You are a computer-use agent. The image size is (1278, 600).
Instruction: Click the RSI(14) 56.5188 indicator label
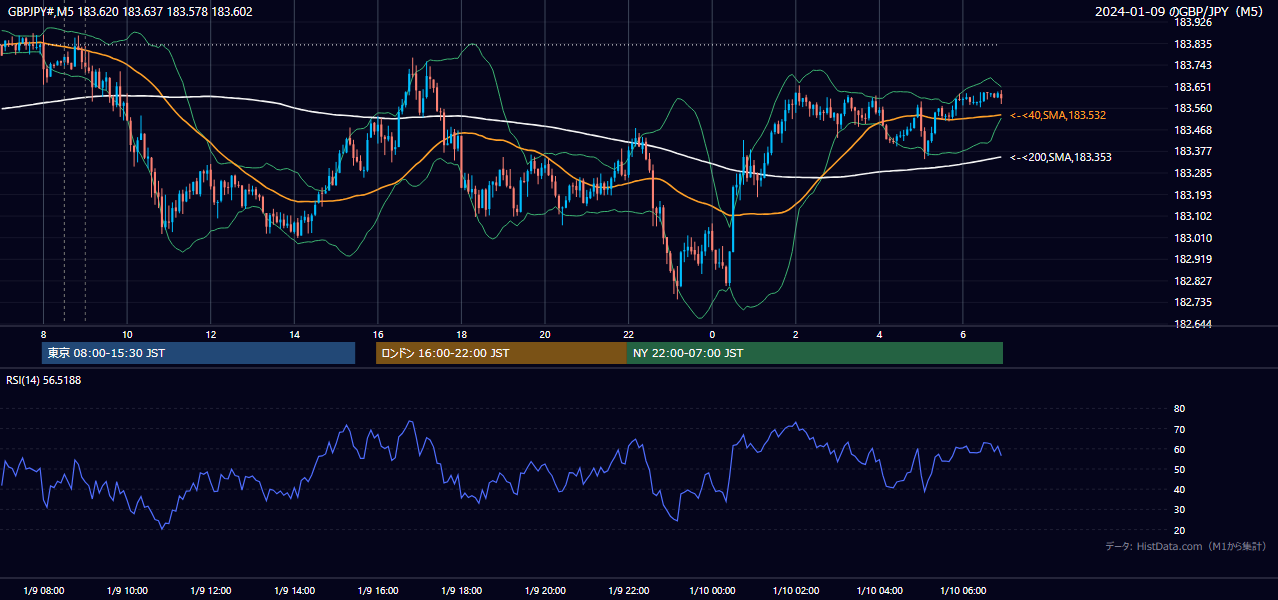[44, 380]
